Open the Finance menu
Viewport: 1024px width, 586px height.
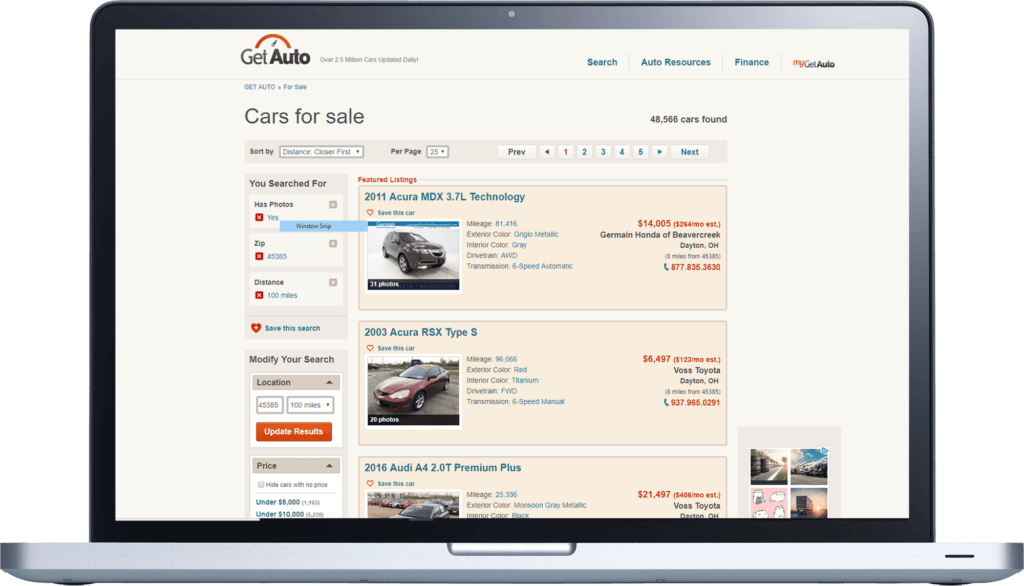[x=752, y=62]
